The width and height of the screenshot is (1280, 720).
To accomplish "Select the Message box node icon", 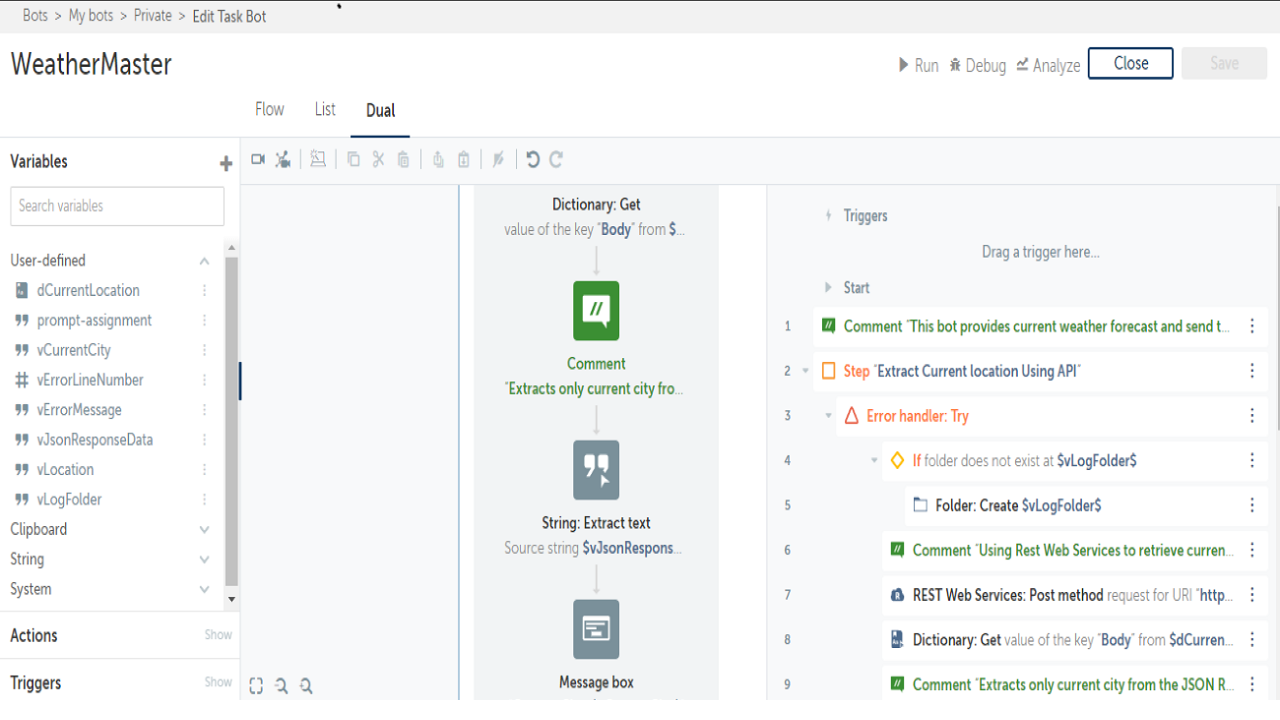I will coord(596,629).
